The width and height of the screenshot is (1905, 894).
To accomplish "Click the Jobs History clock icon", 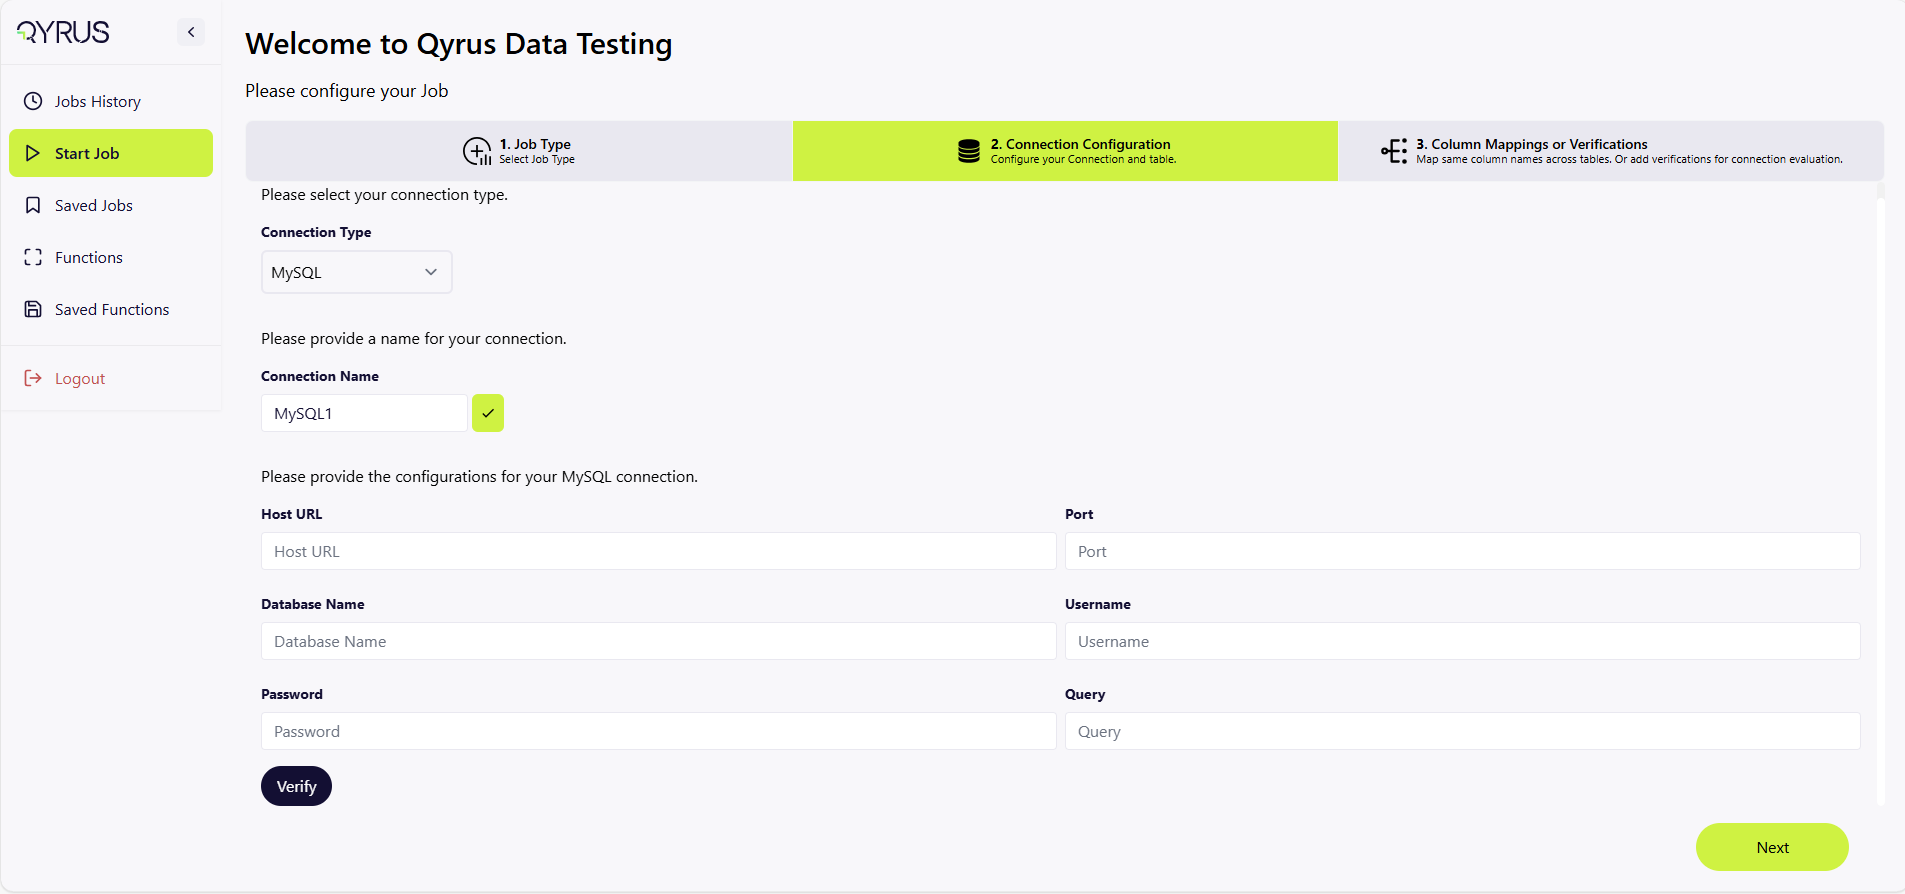I will (x=33, y=101).
